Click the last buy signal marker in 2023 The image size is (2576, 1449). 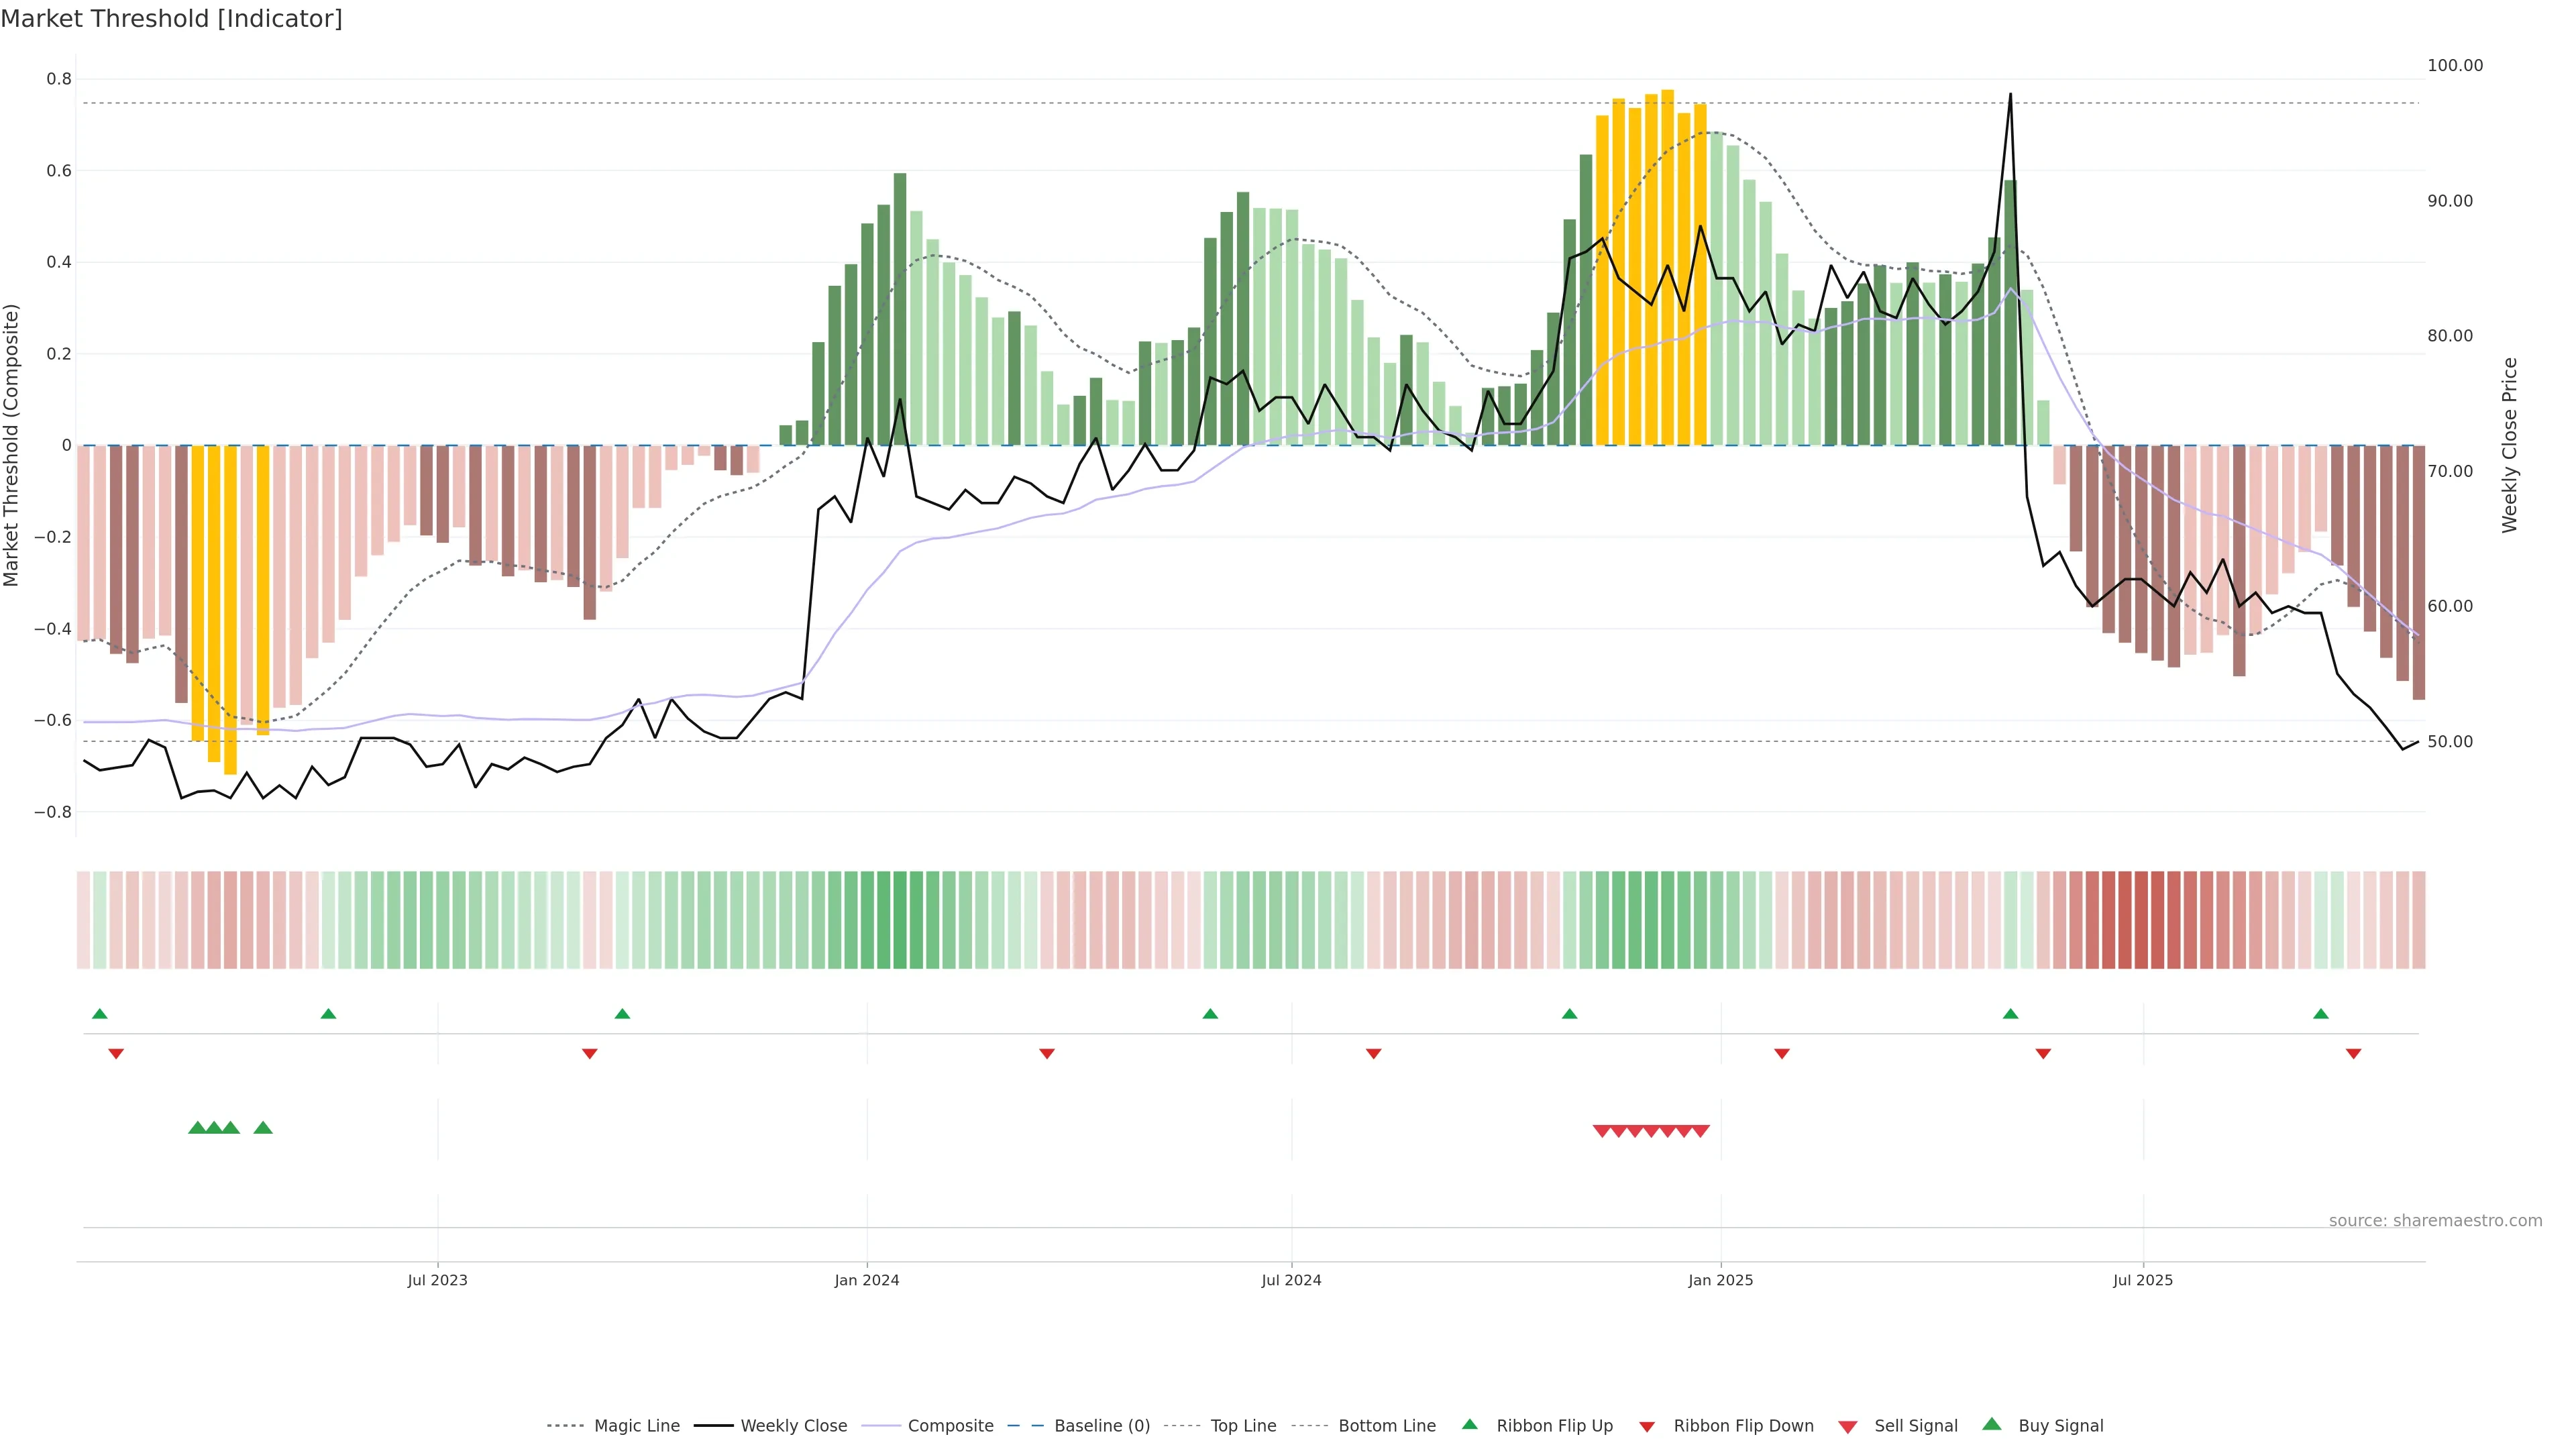[263, 1128]
